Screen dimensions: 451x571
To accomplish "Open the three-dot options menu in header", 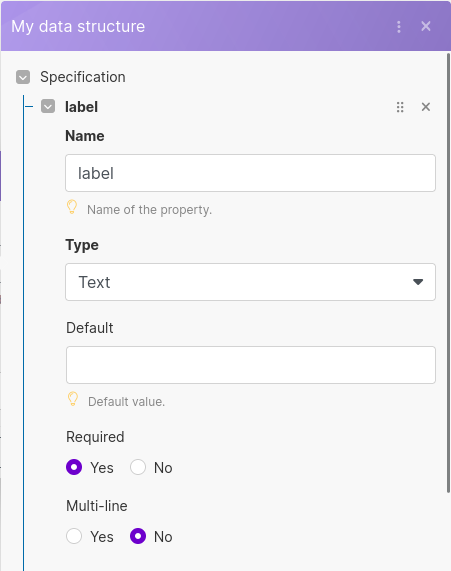I will (x=399, y=27).
